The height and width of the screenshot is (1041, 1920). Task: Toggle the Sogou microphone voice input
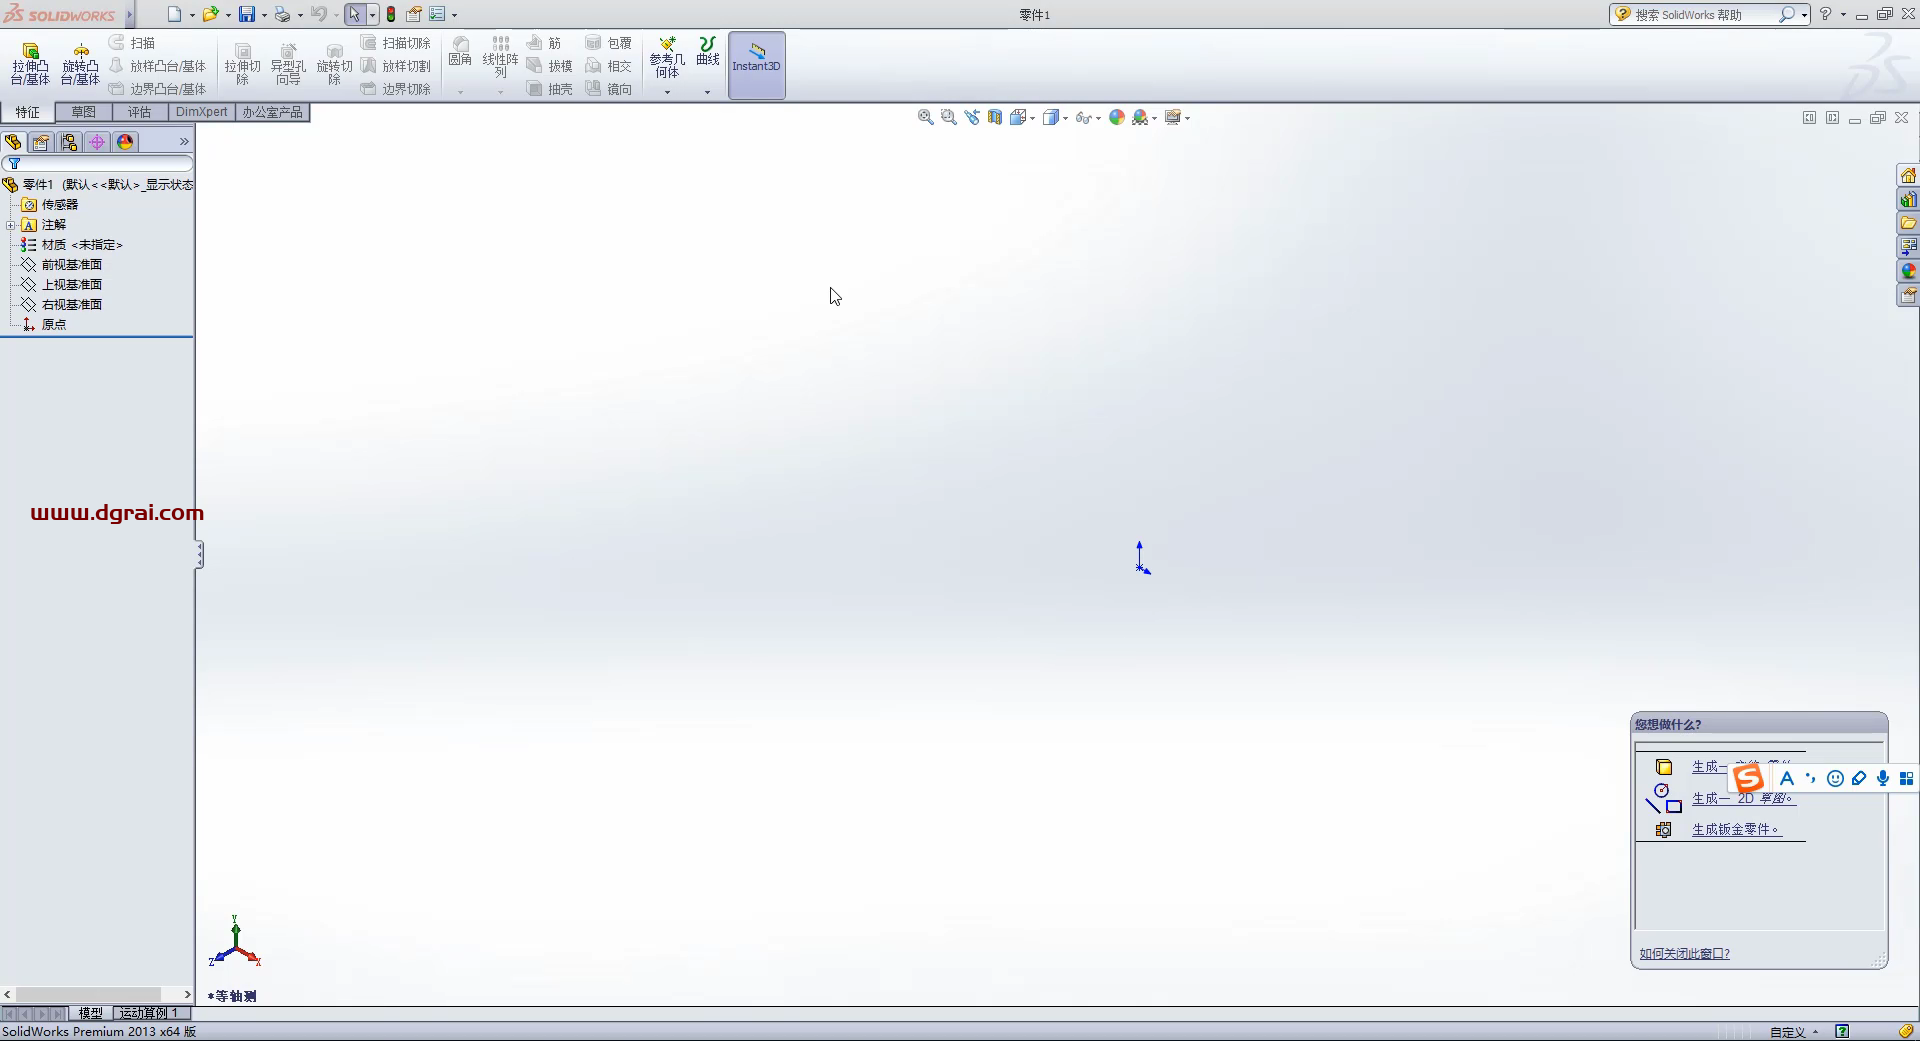[1883, 778]
